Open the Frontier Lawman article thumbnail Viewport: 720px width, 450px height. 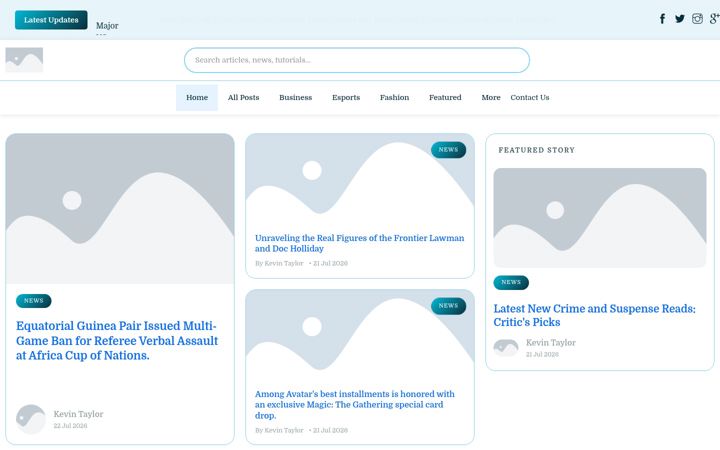[x=360, y=179]
